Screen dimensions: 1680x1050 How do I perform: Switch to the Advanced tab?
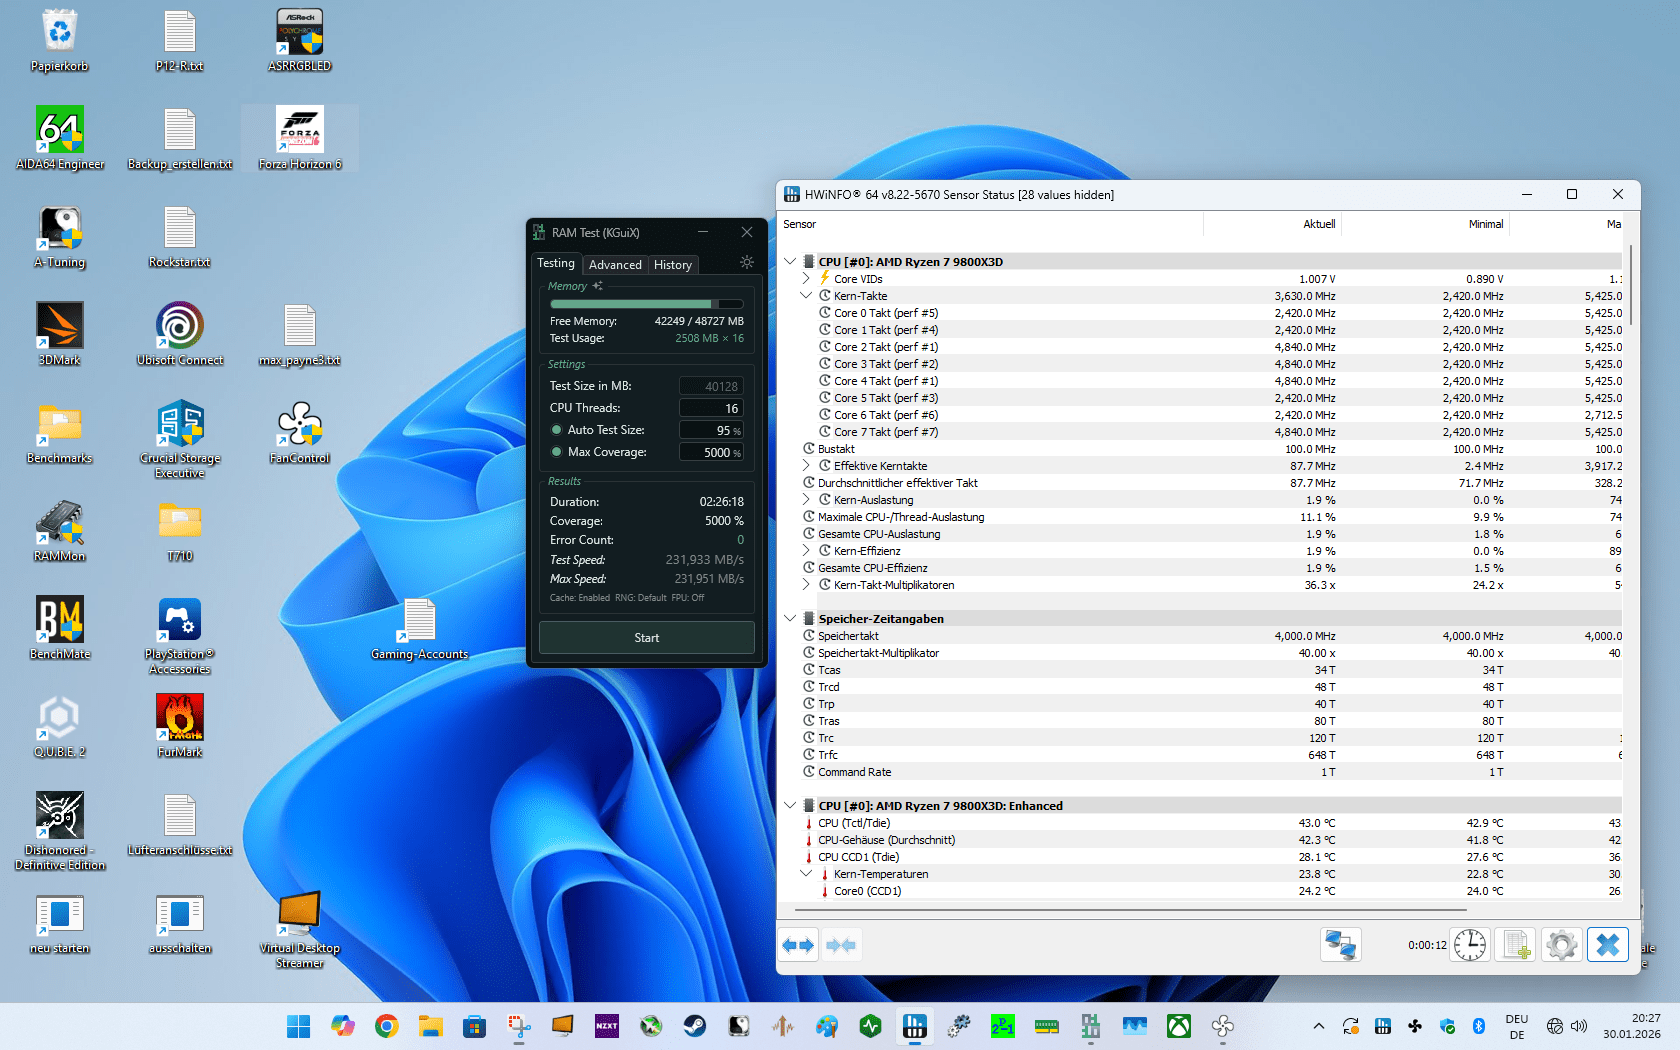point(615,265)
